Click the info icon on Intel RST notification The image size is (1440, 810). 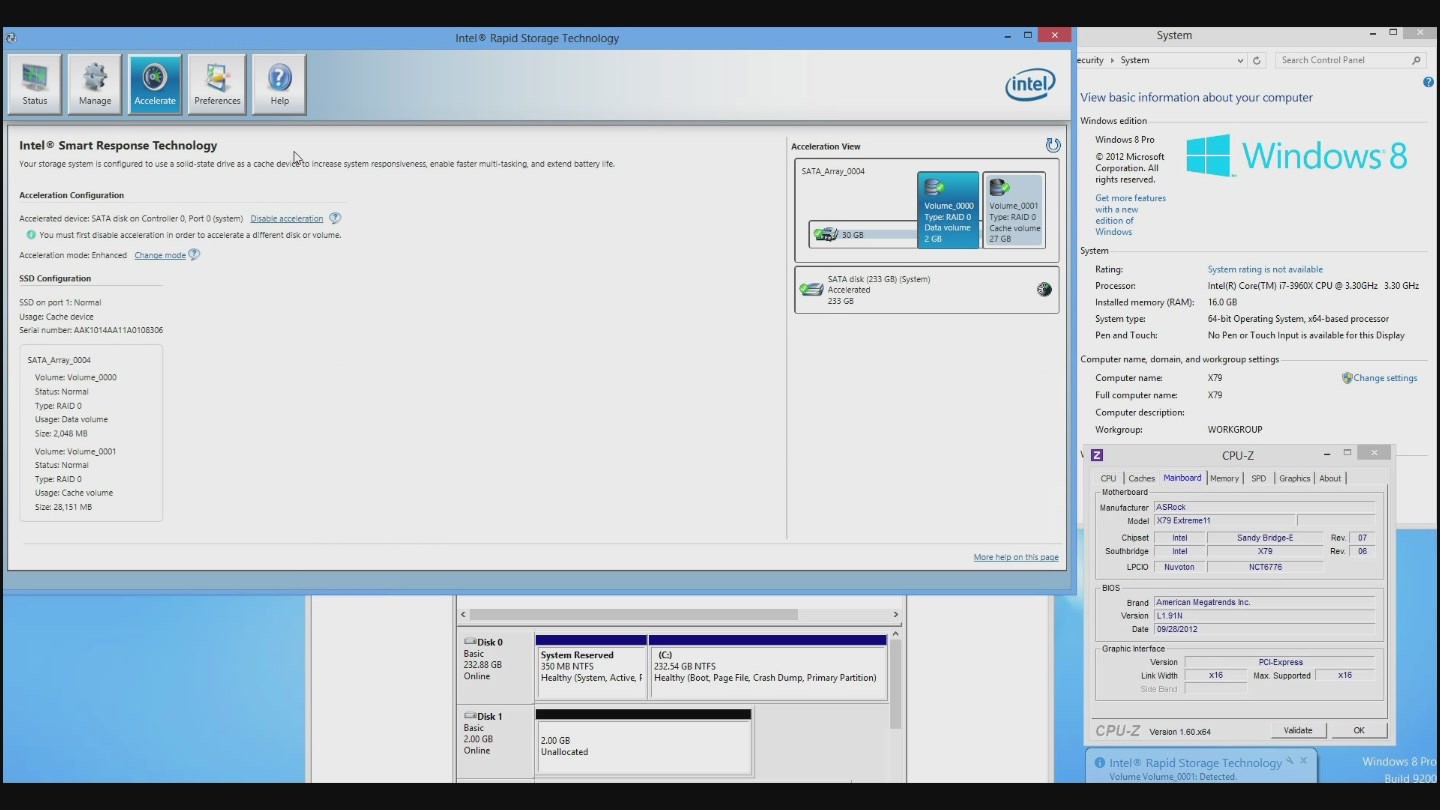coord(1100,763)
